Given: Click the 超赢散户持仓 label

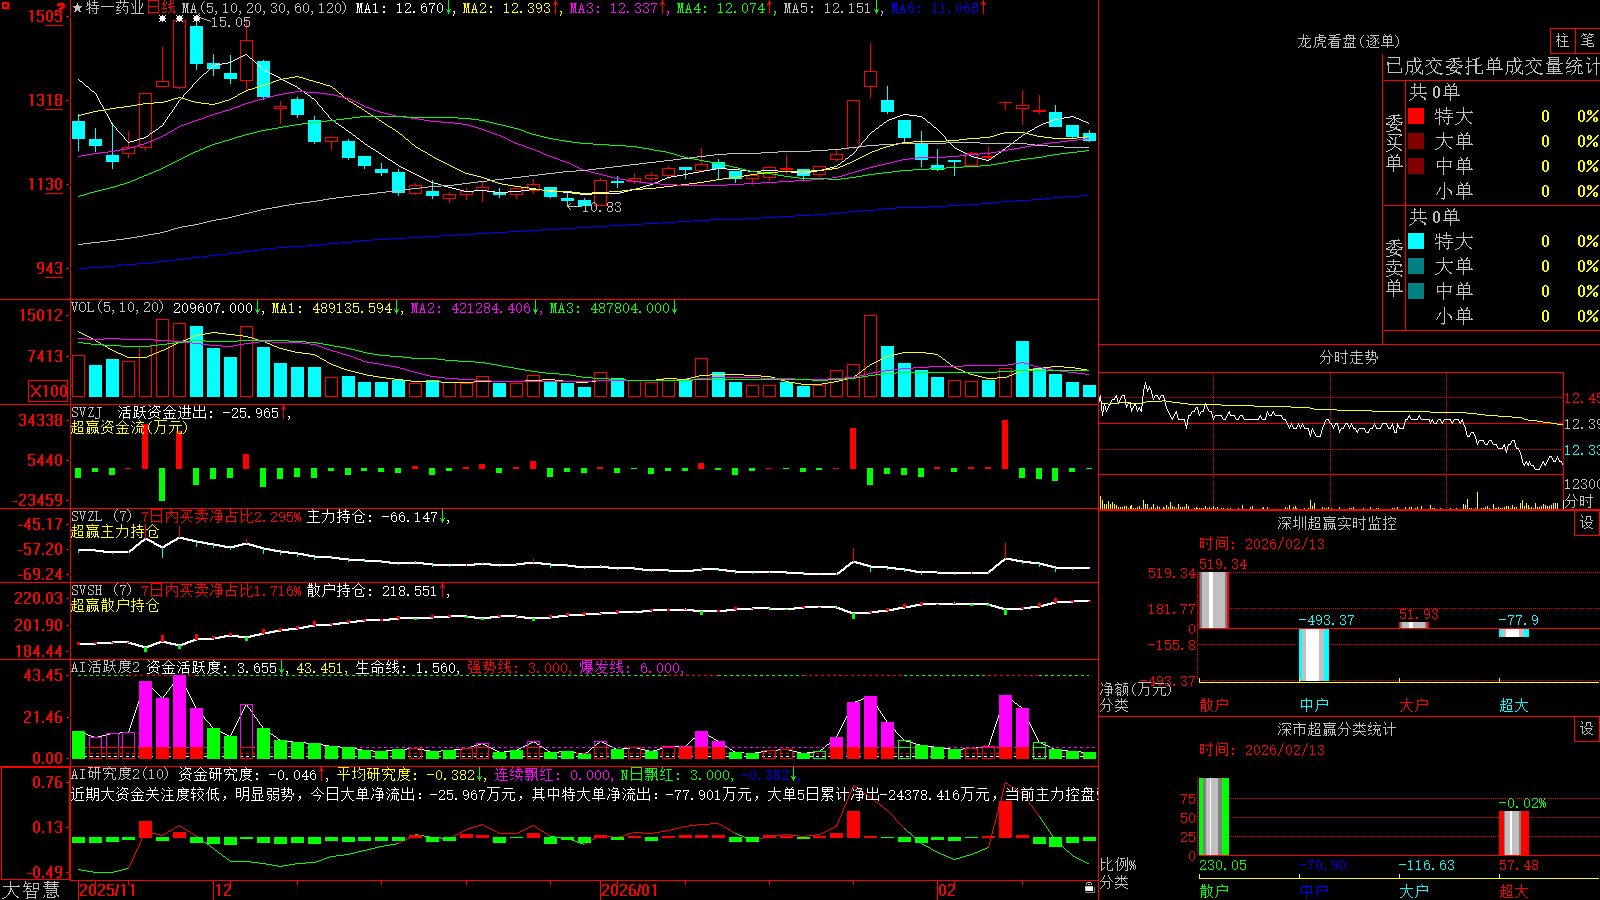Looking at the screenshot, I should 115,605.
